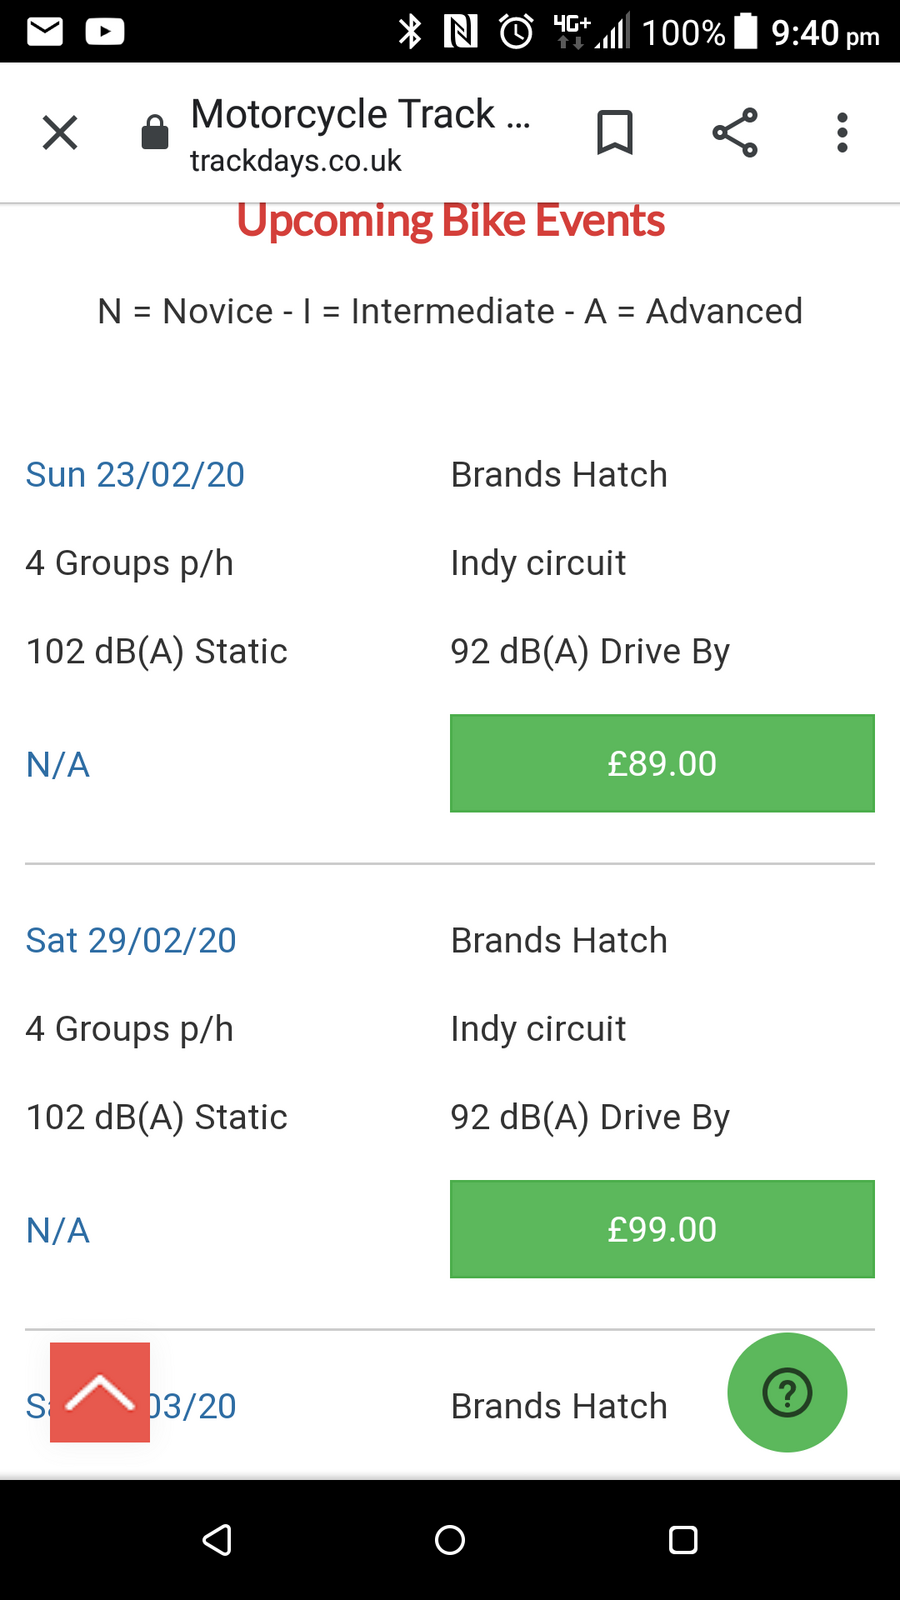Image resolution: width=900 pixels, height=1600 pixels.
Task: Tap the trackdays.co.uk URL text
Action: pos(296,161)
